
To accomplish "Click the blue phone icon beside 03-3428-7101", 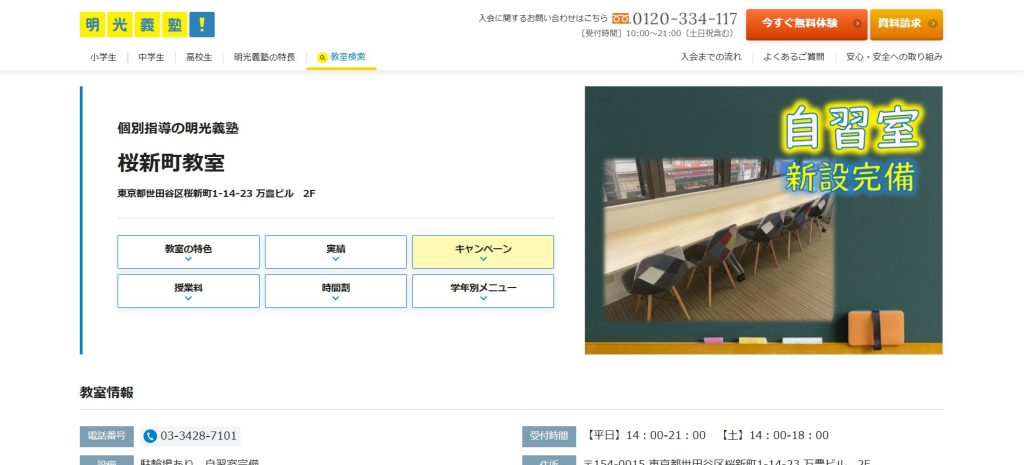I will point(150,436).
